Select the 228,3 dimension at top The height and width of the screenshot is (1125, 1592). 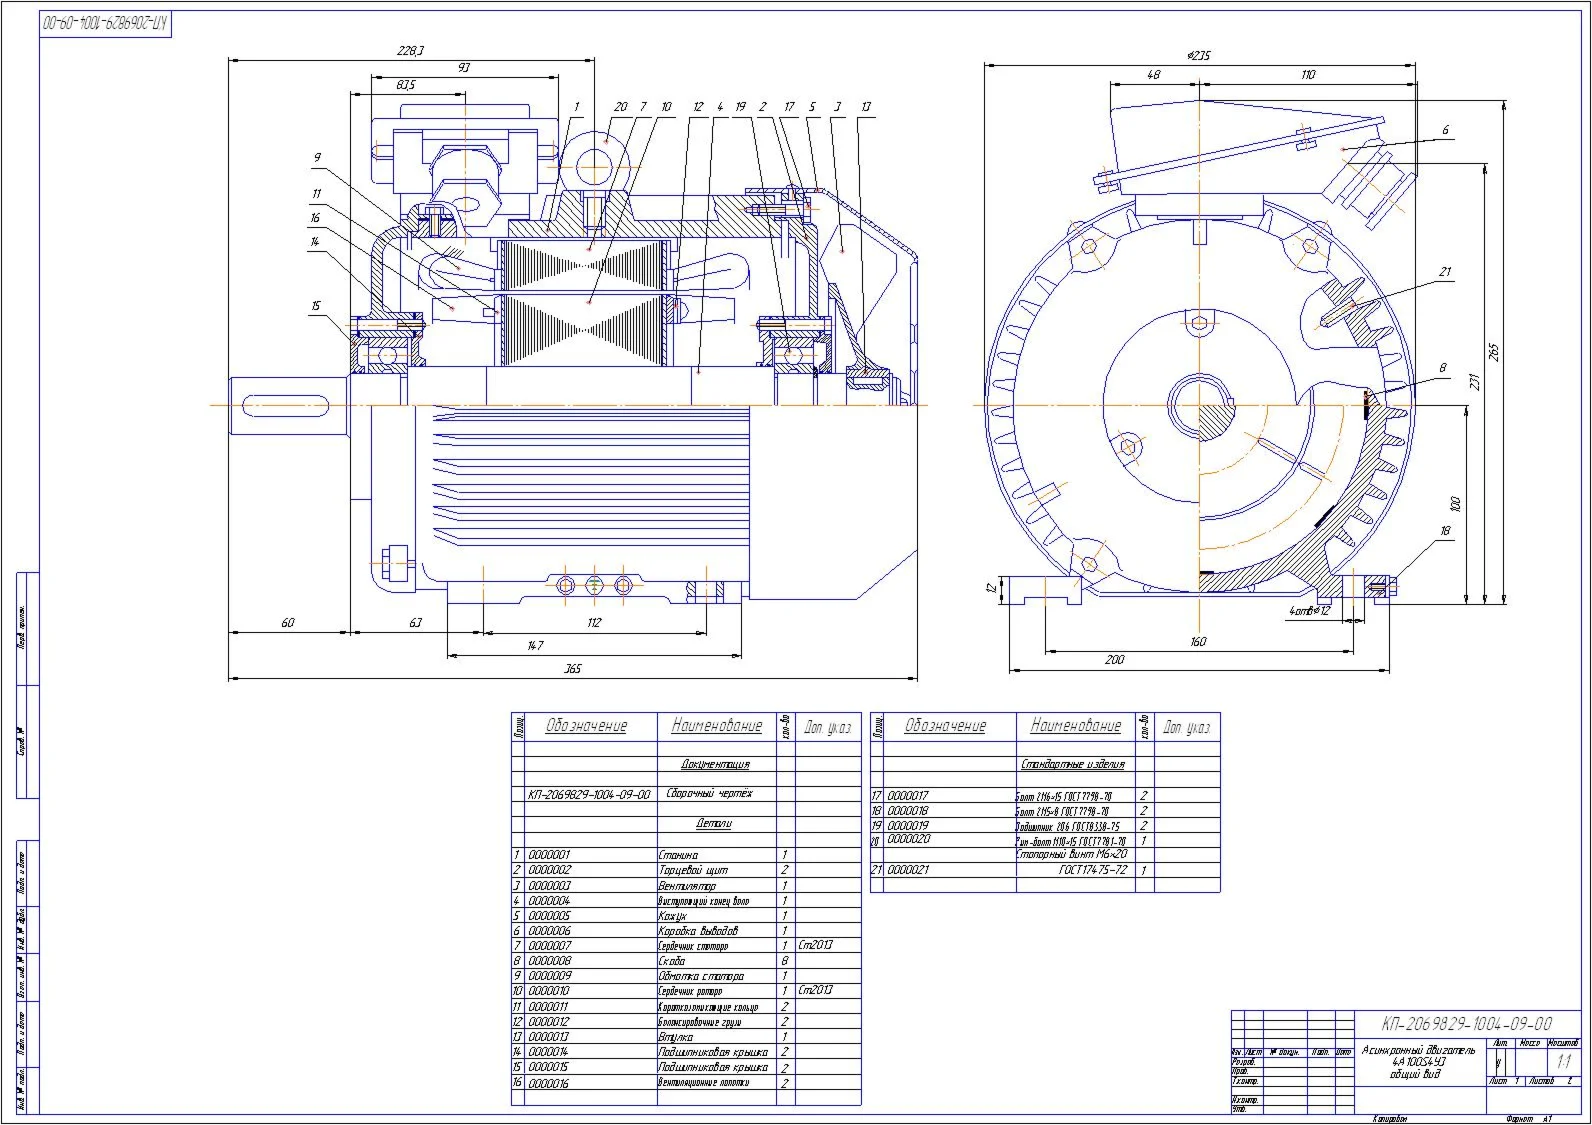tap(411, 50)
